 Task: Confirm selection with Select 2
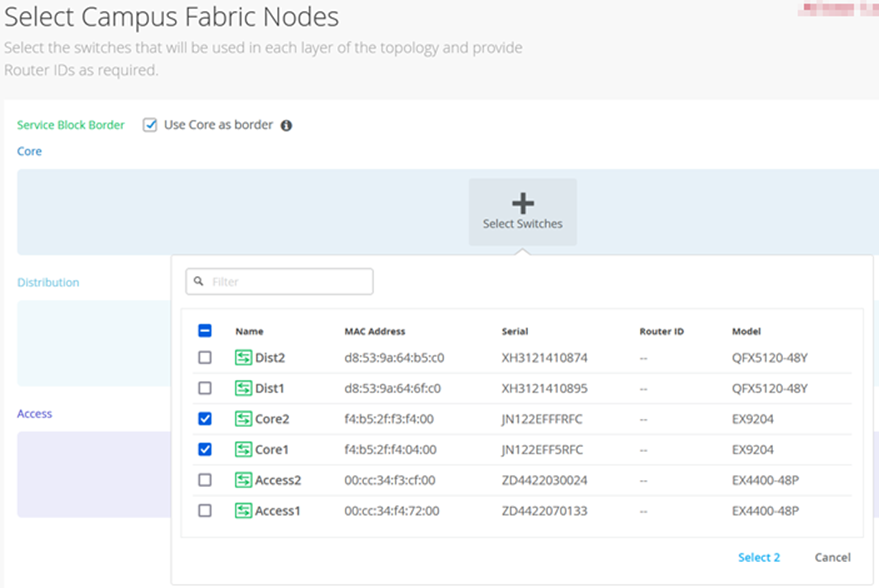(758, 557)
